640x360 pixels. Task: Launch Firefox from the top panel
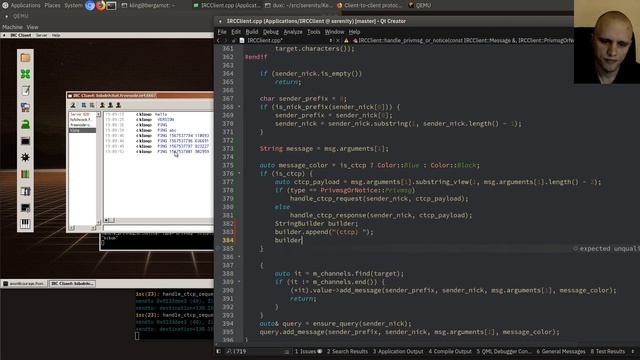(x=100, y=5)
